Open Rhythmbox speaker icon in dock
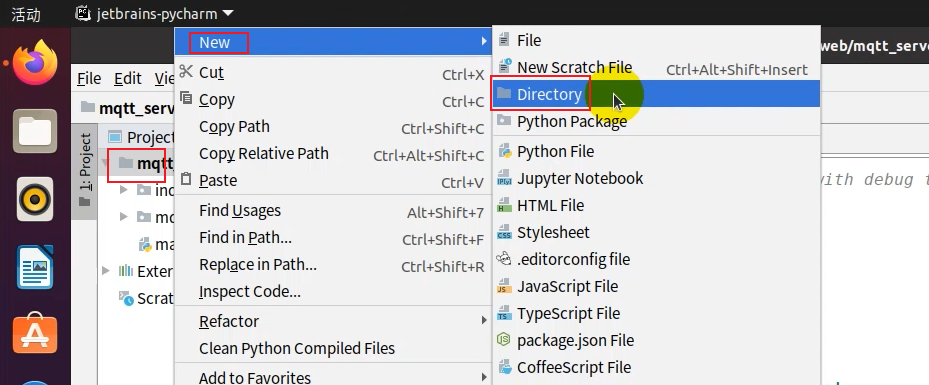This screenshot has width=929, height=385. [35, 200]
